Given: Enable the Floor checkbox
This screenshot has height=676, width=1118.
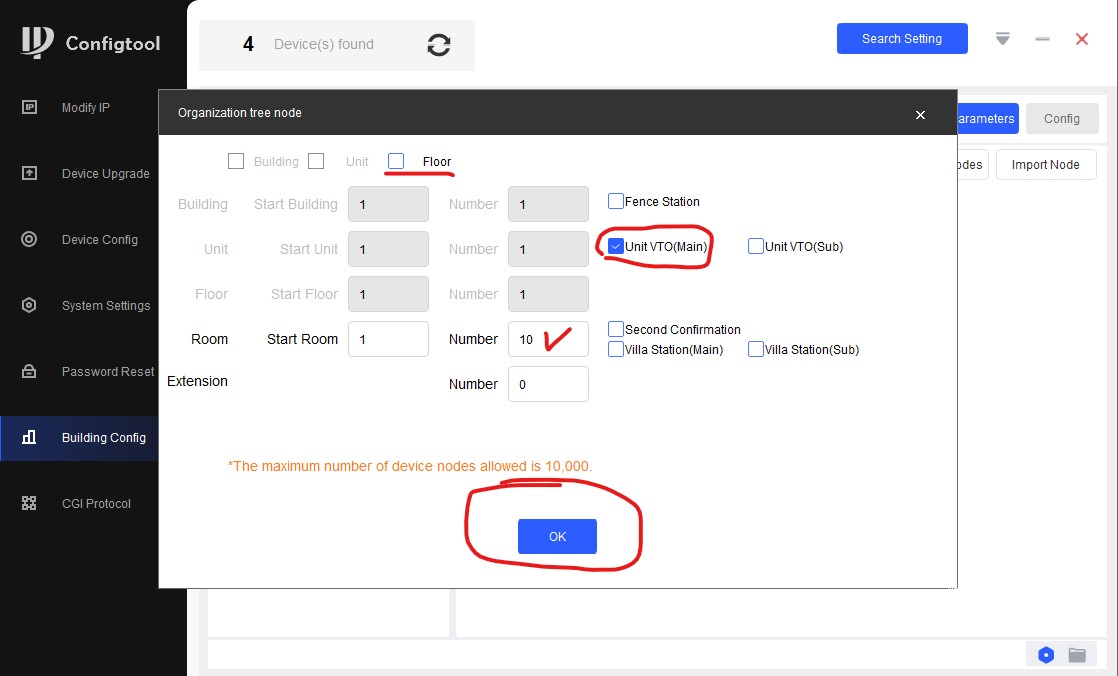Looking at the screenshot, I should click(x=396, y=161).
